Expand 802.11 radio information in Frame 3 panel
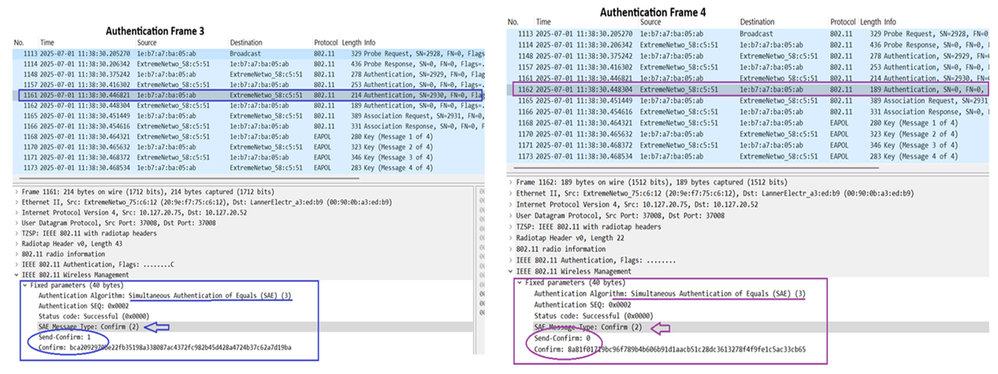 coord(17,254)
